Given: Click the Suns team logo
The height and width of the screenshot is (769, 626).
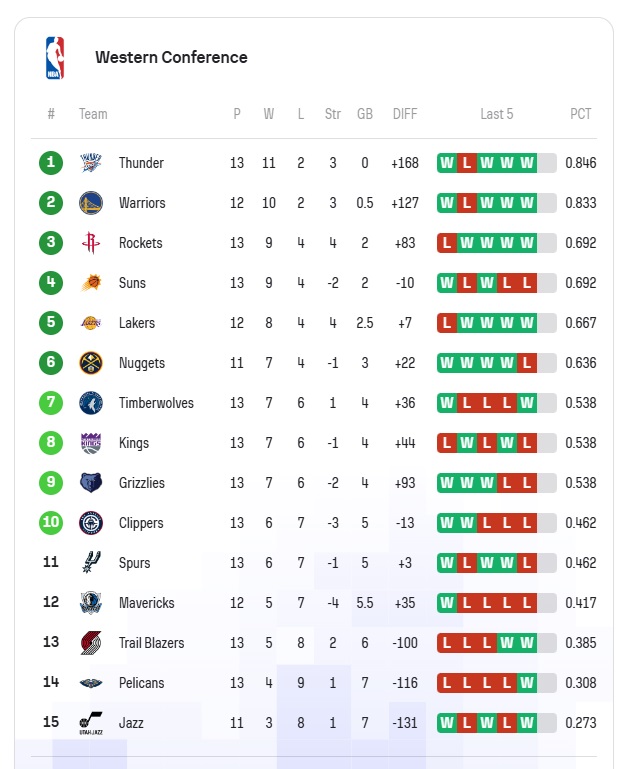Looking at the screenshot, I should click(x=91, y=283).
